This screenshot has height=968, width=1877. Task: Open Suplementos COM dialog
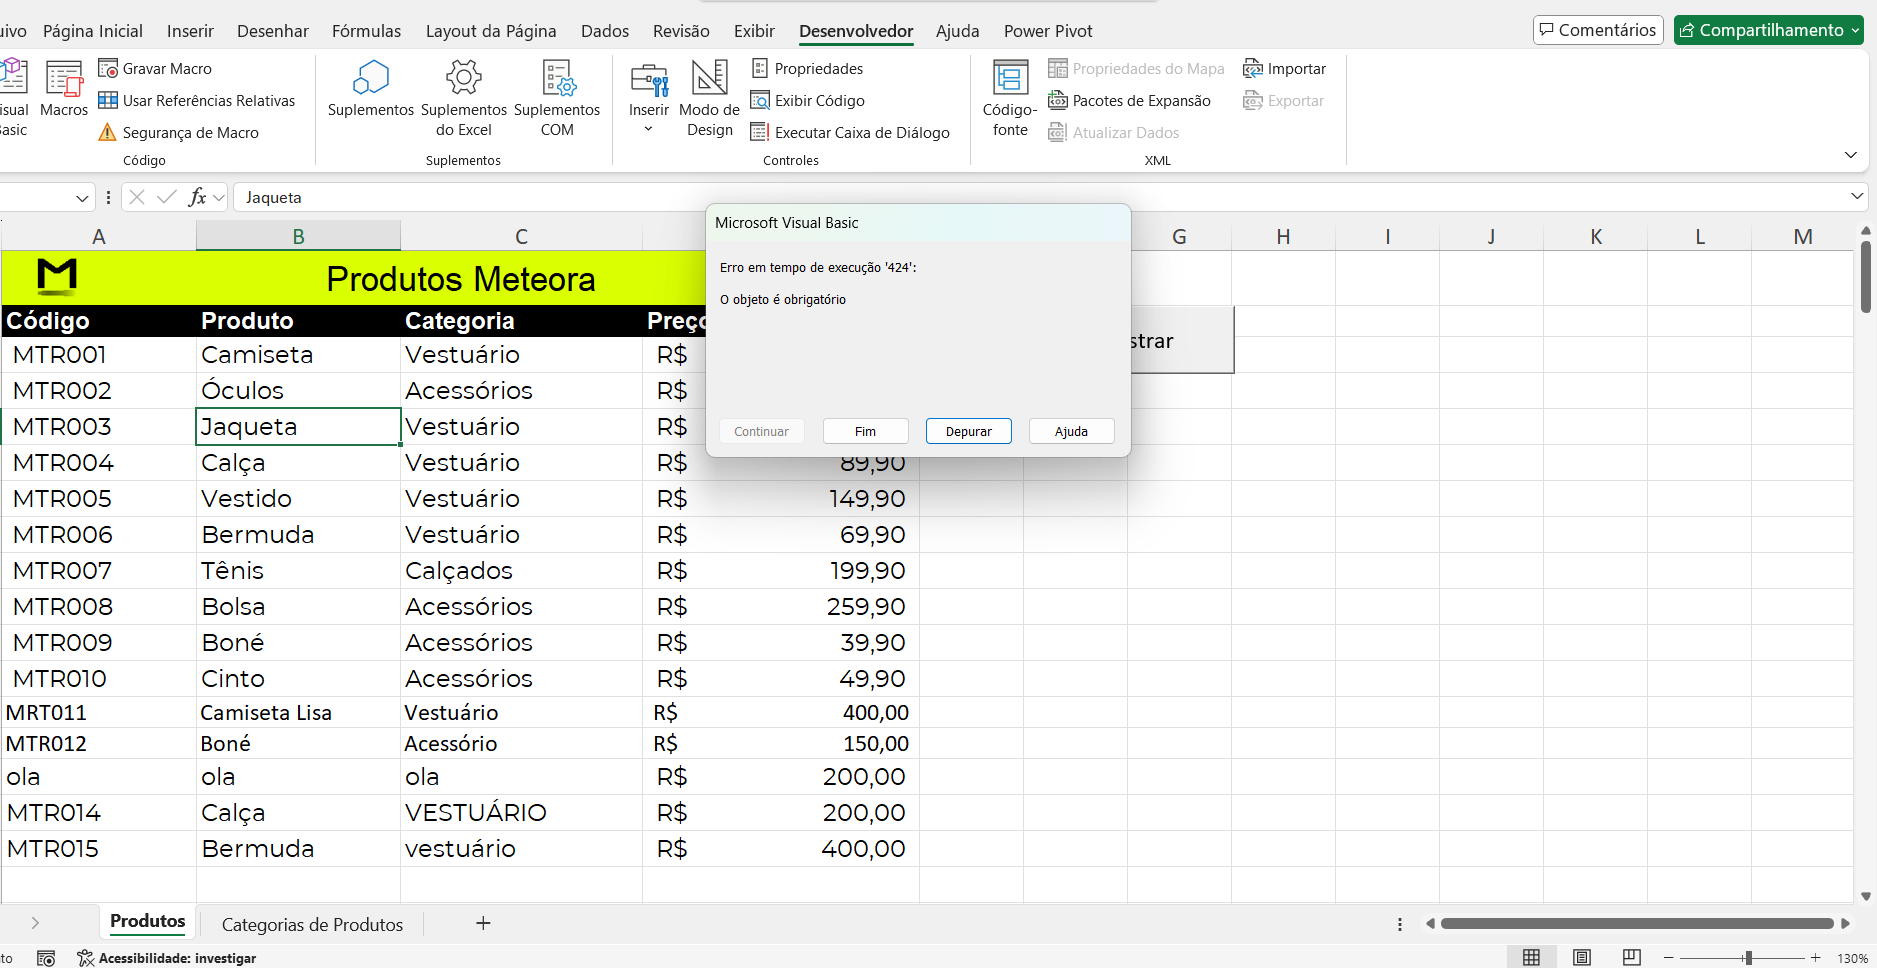[x=557, y=97]
